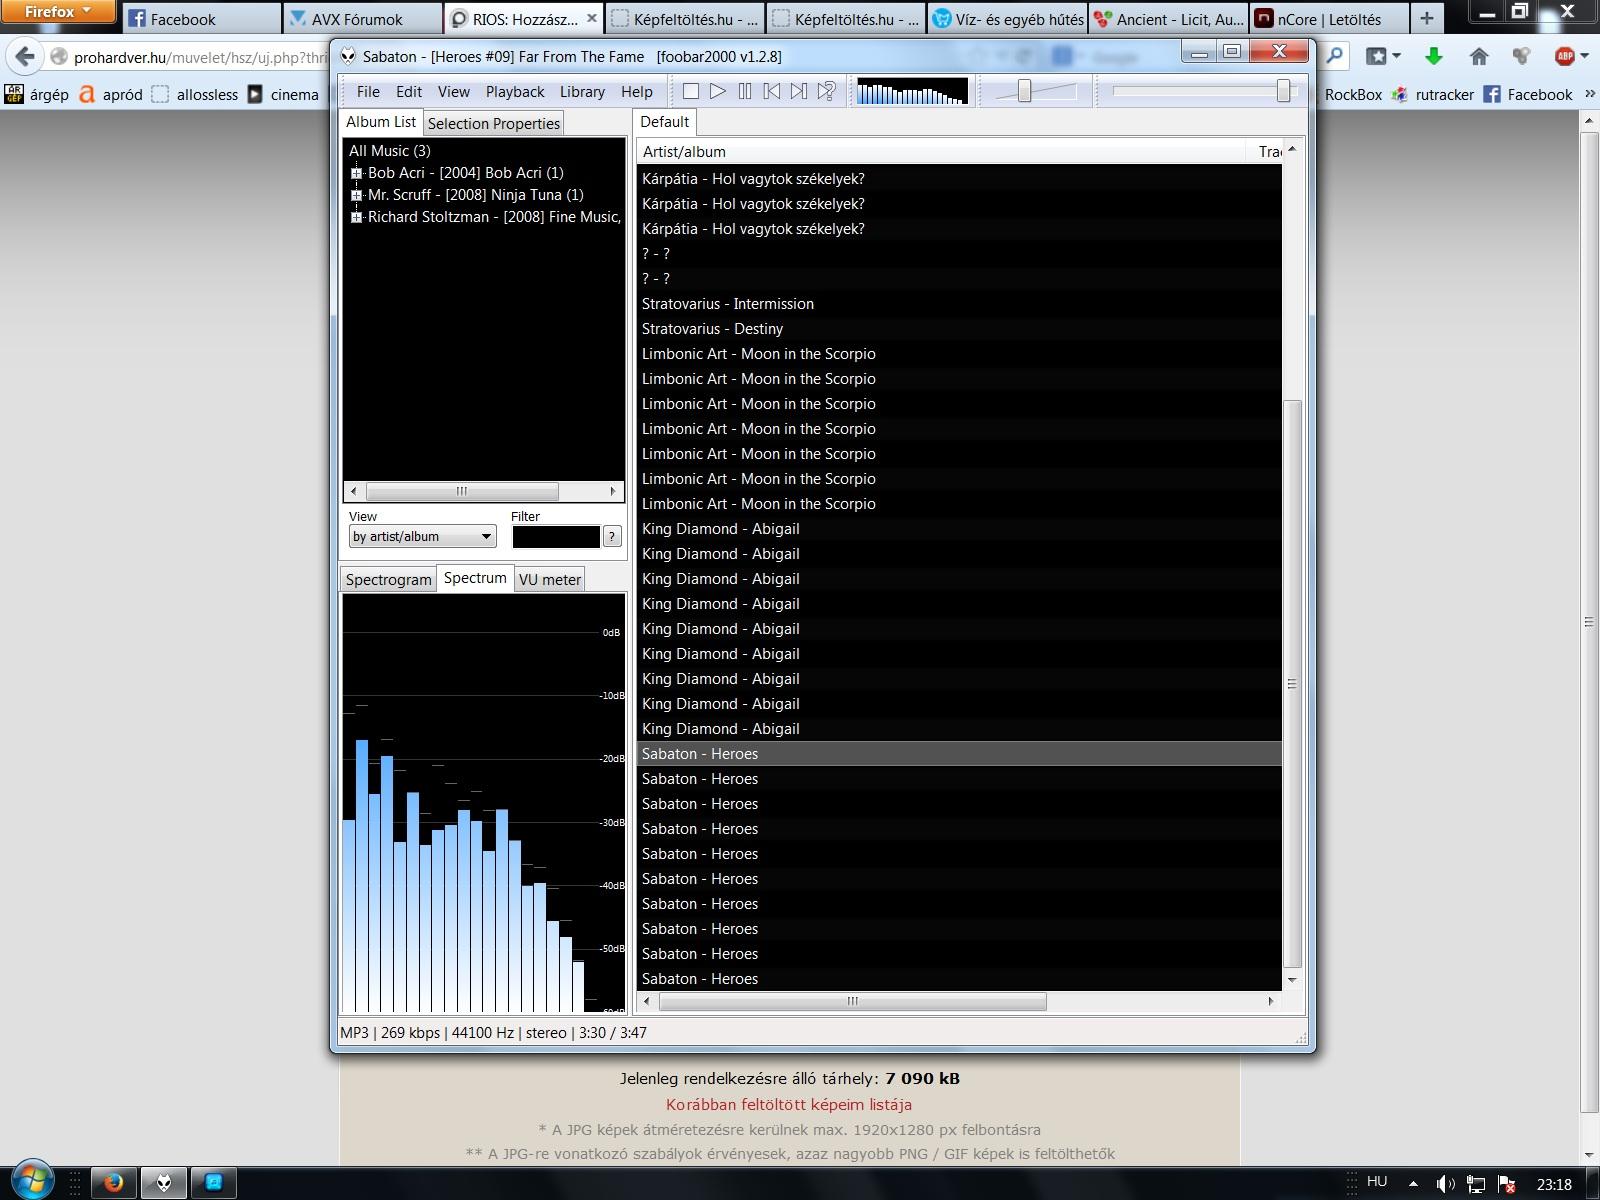
Task: Click foobar2000 taskbar button
Action: tap(164, 1183)
